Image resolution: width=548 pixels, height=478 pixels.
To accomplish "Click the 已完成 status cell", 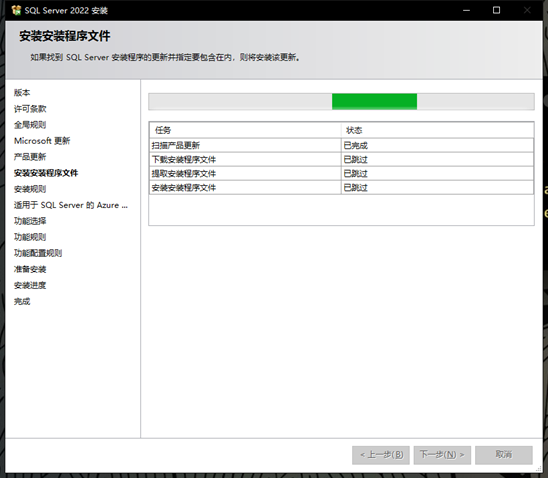I will pos(437,145).
